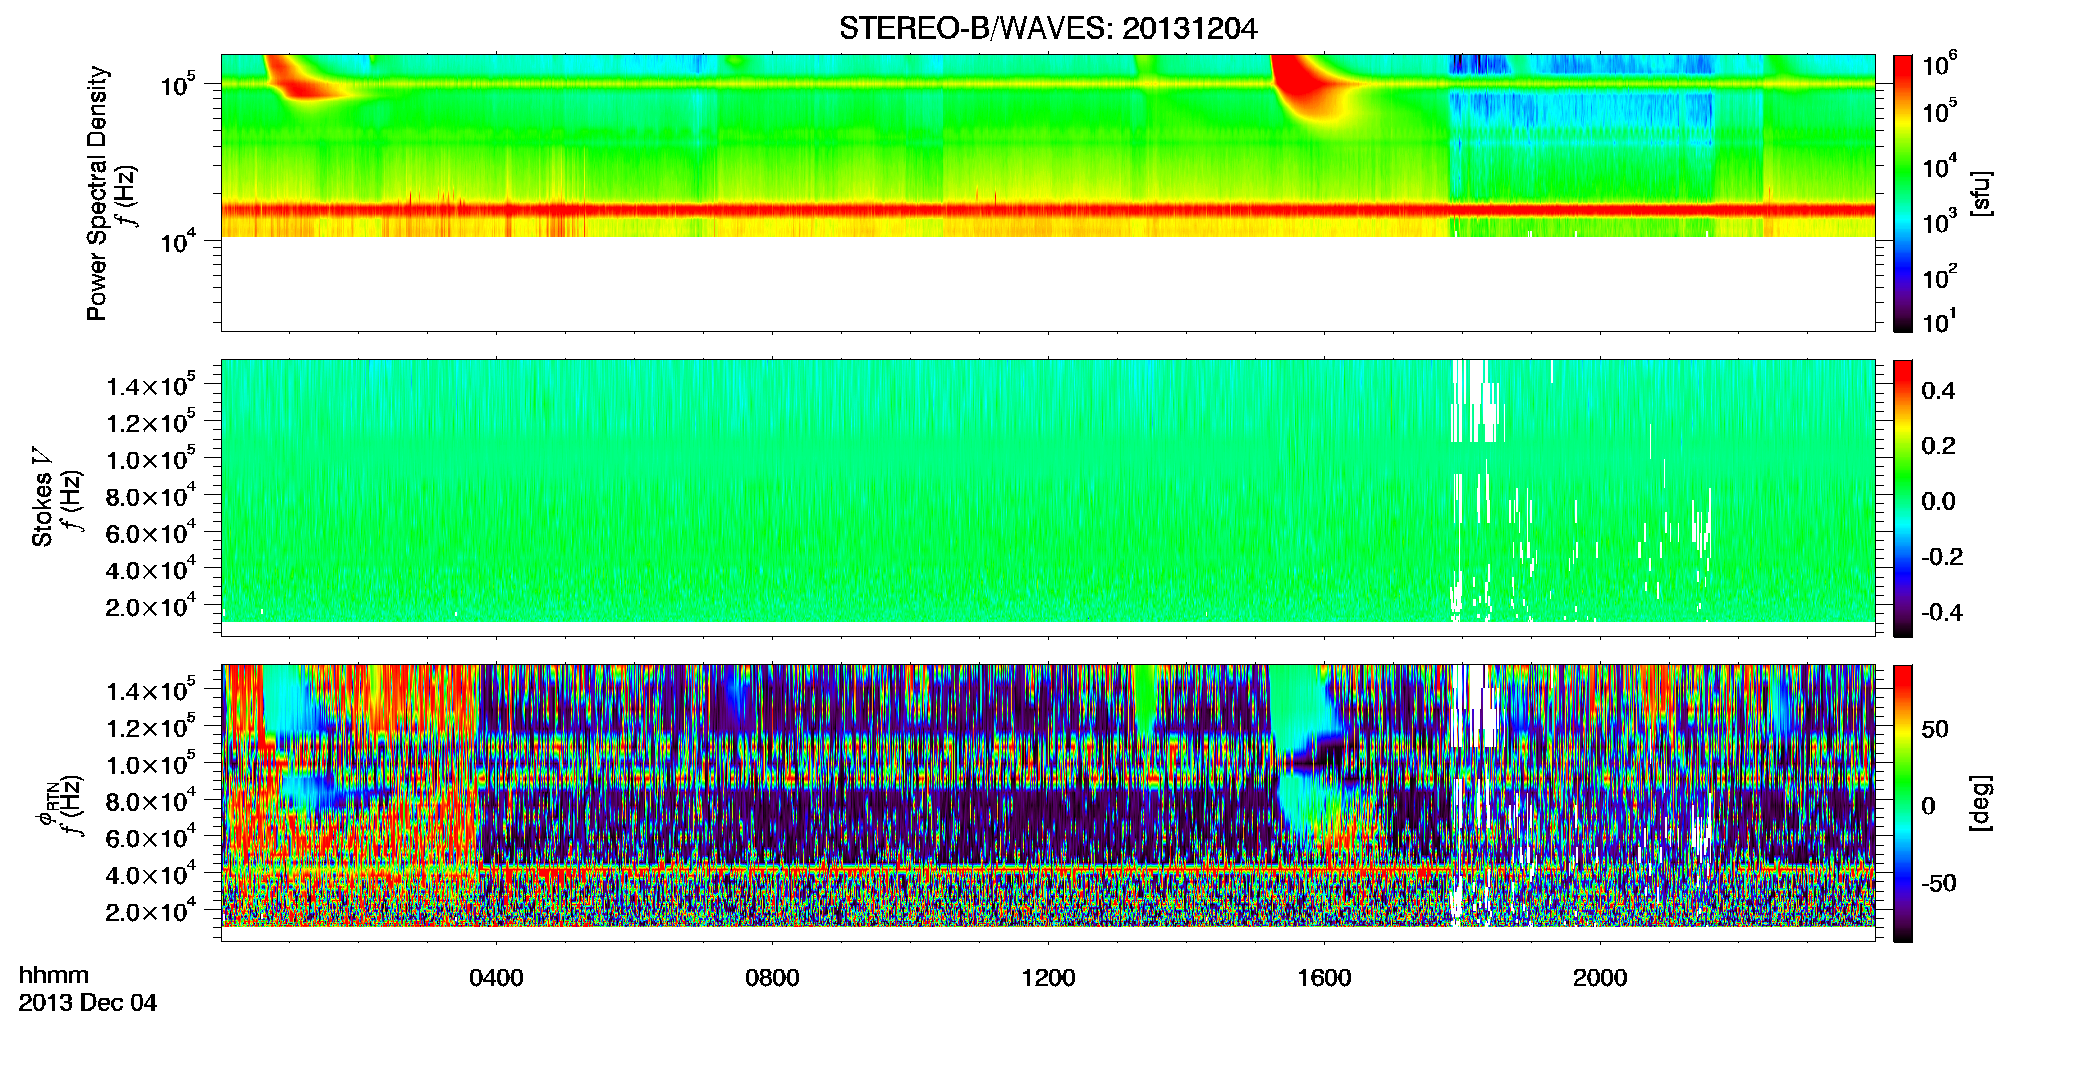
Task: Click the 0.4 value on Stokes colorbar
Action: coord(1938,391)
